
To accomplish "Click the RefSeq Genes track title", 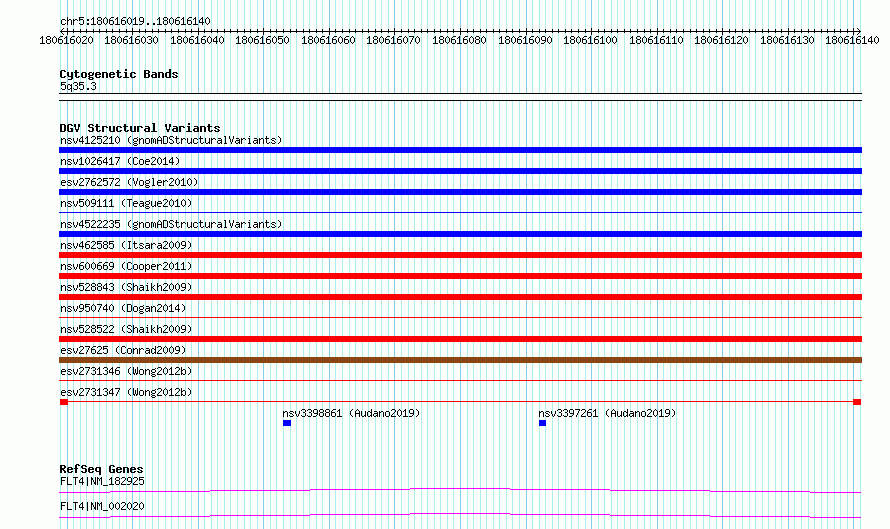I will tap(101, 469).
